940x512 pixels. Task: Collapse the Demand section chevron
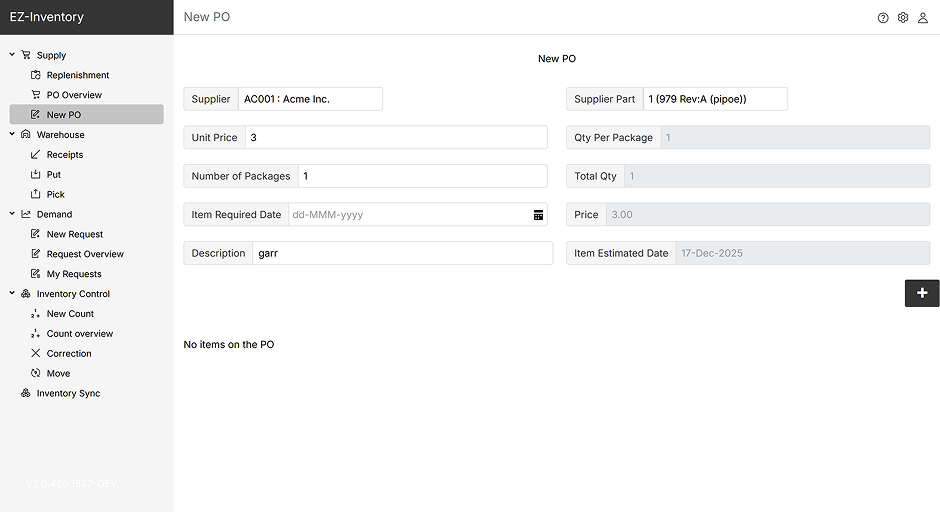(x=12, y=213)
